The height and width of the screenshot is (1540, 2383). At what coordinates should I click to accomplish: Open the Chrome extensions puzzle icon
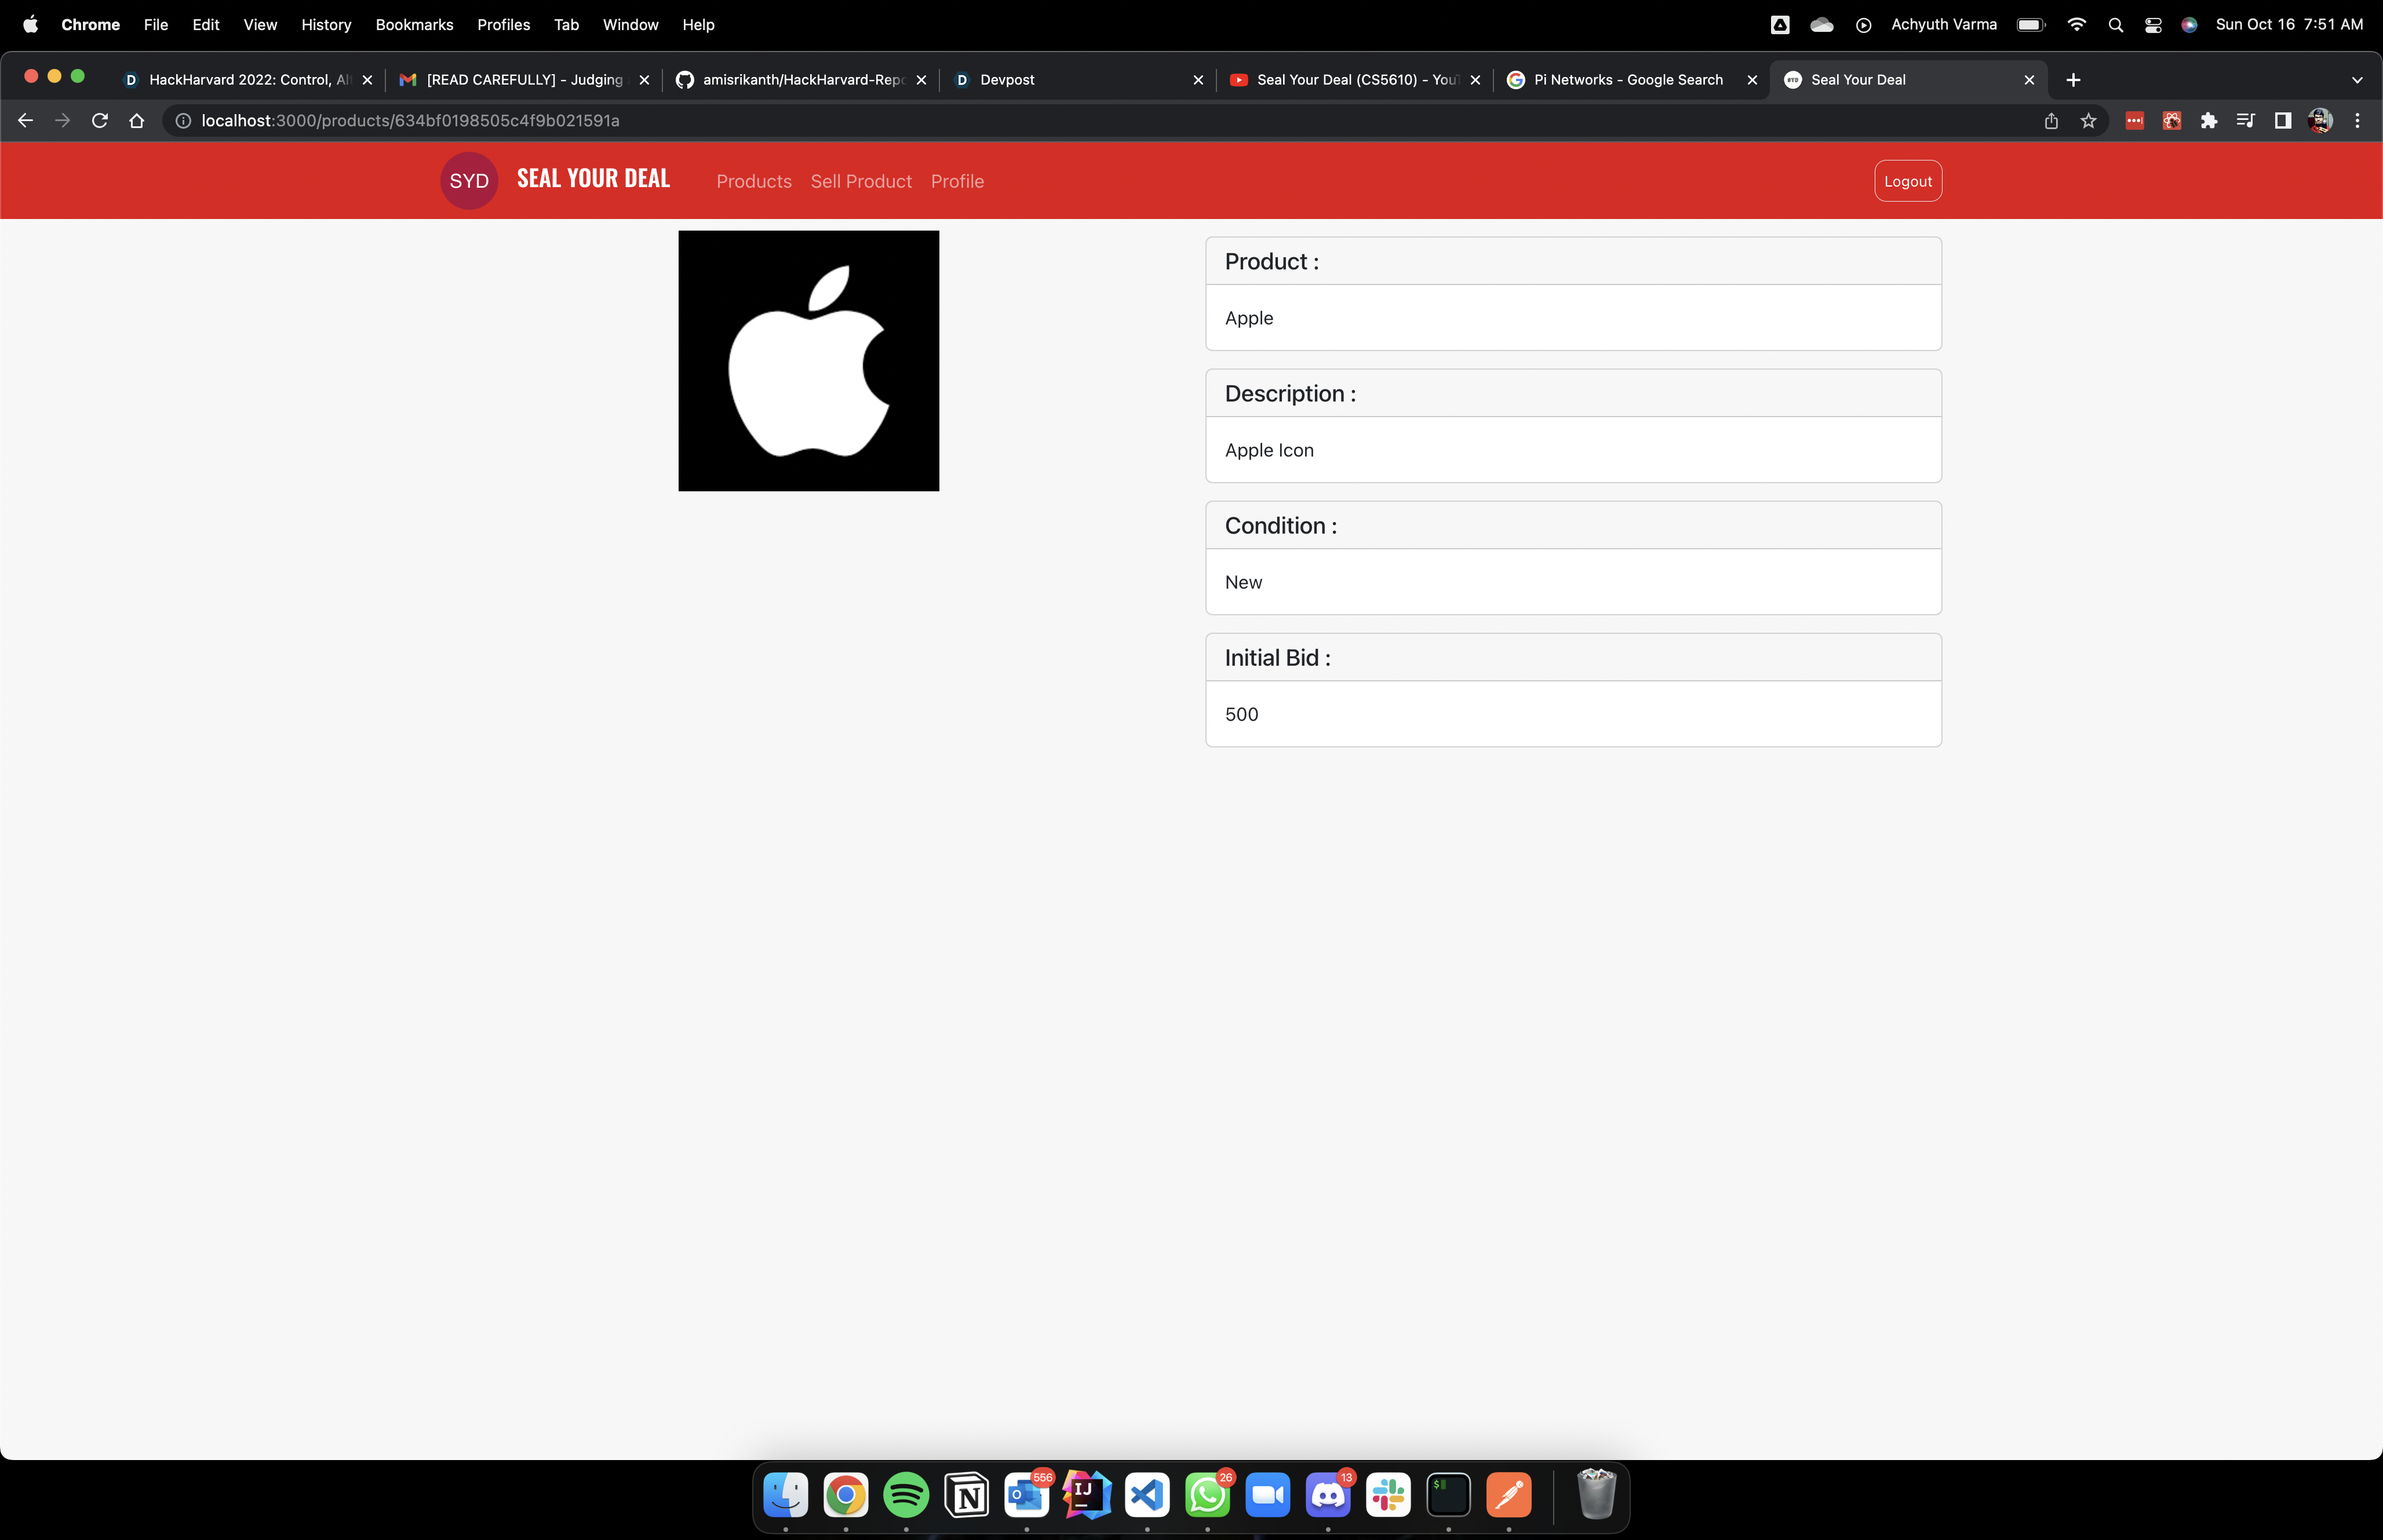[2208, 120]
